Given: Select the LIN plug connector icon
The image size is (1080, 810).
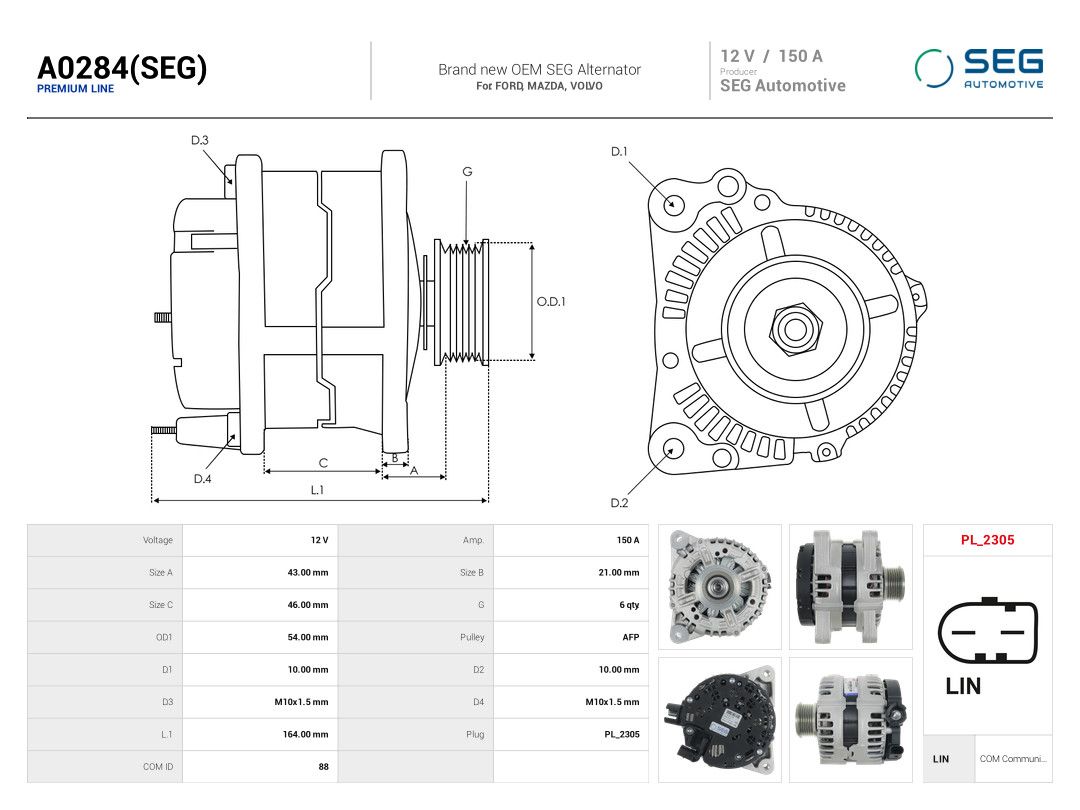Looking at the screenshot, I should (987, 631).
